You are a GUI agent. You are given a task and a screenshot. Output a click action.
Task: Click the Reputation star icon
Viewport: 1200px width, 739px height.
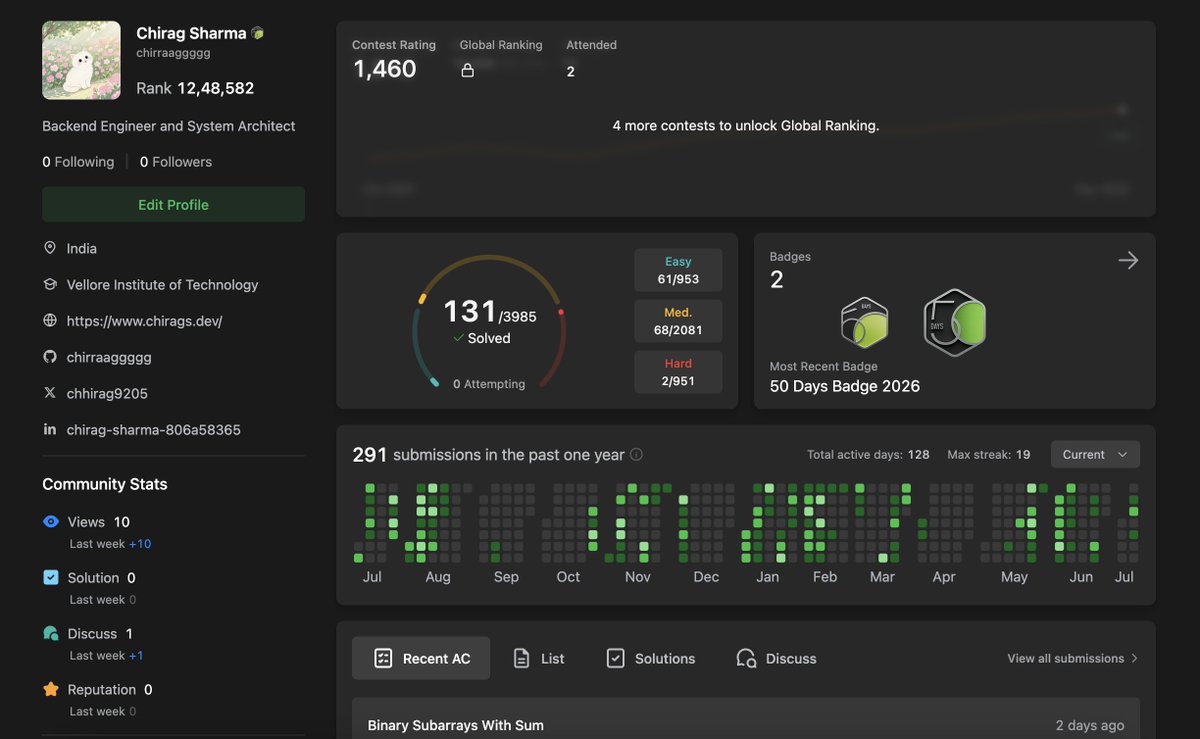[51, 689]
